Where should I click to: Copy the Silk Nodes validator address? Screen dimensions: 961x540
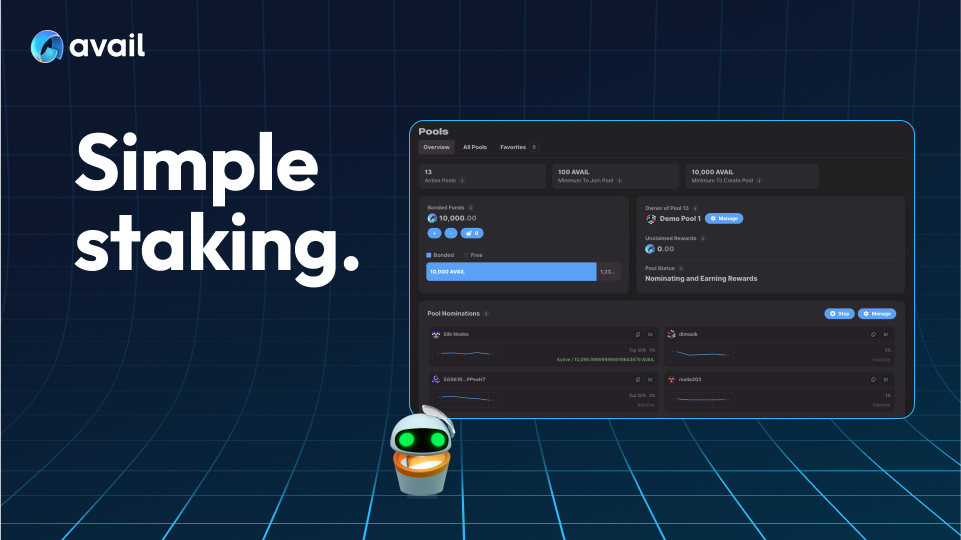[x=637, y=334]
